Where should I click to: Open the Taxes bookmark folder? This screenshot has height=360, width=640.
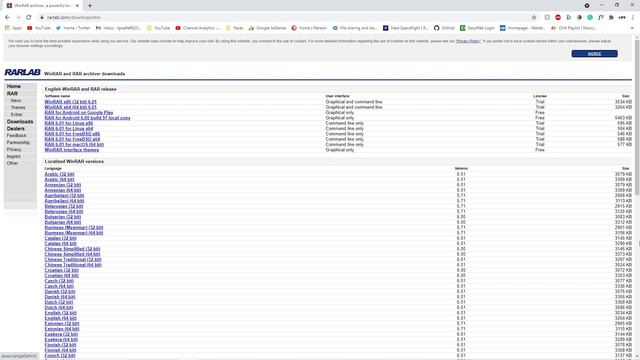tap(235, 28)
